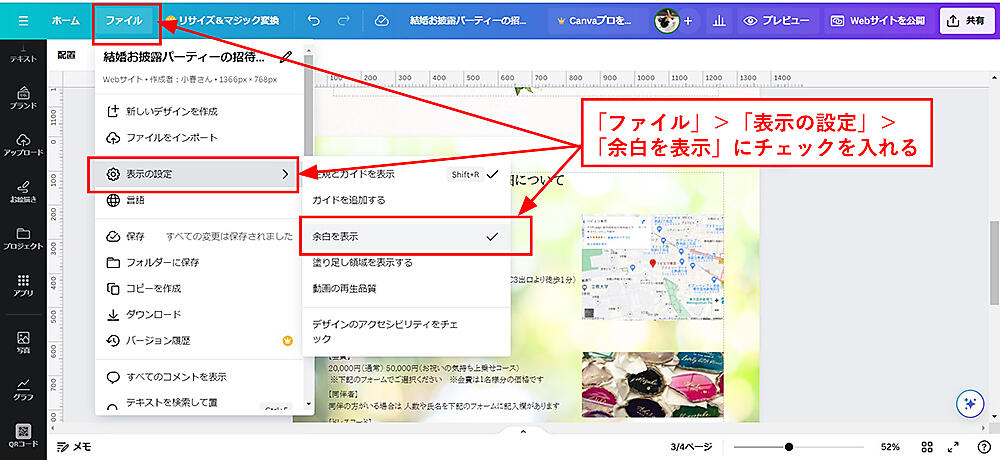1000x460 pixels.
Task: Click the undo arrow icon
Action: (314, 20)
